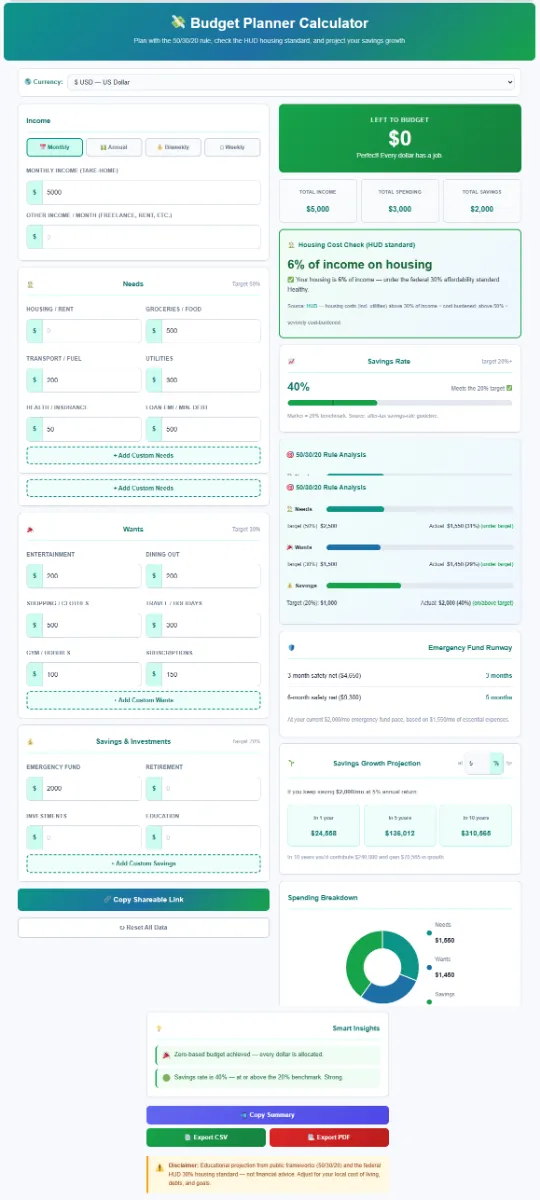Click the Savings & Investments moneybag icon
This screenshot has width=540, height=1200.
[30, 742]
